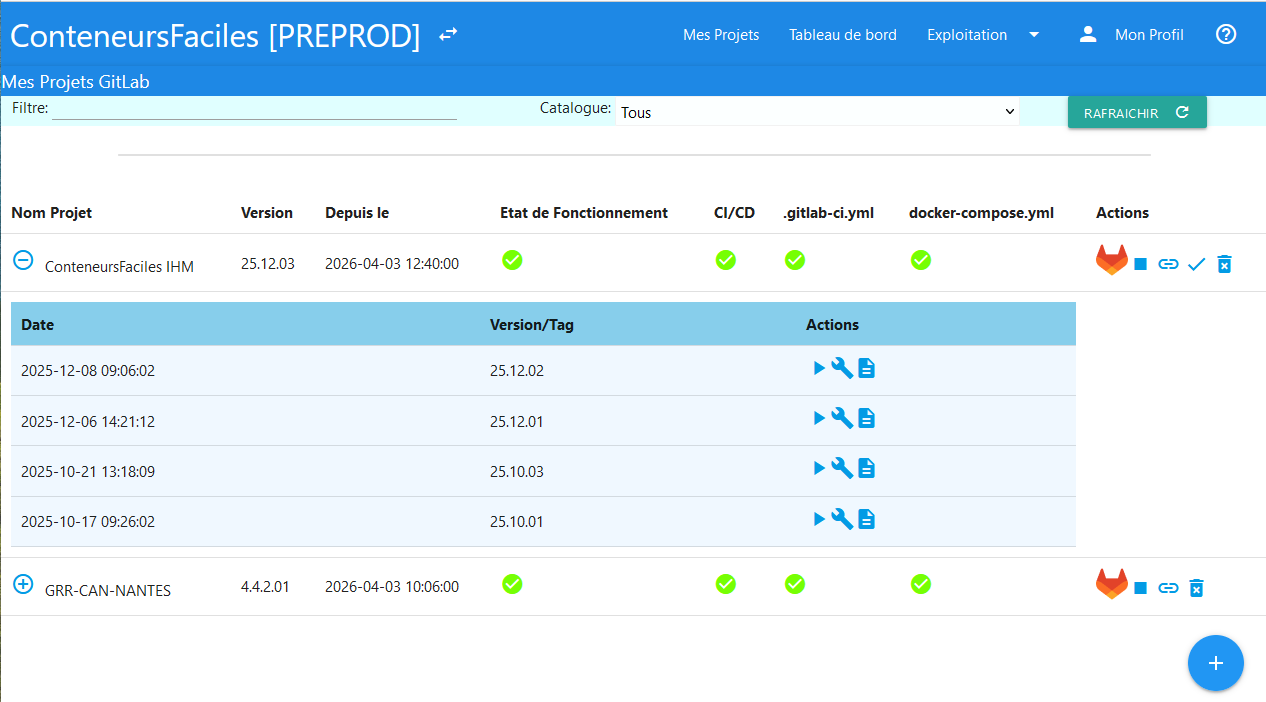This screenshot has width=1266, height=702.
Task: Open the Exploitation menu
Action: click(x=967, y=35)
